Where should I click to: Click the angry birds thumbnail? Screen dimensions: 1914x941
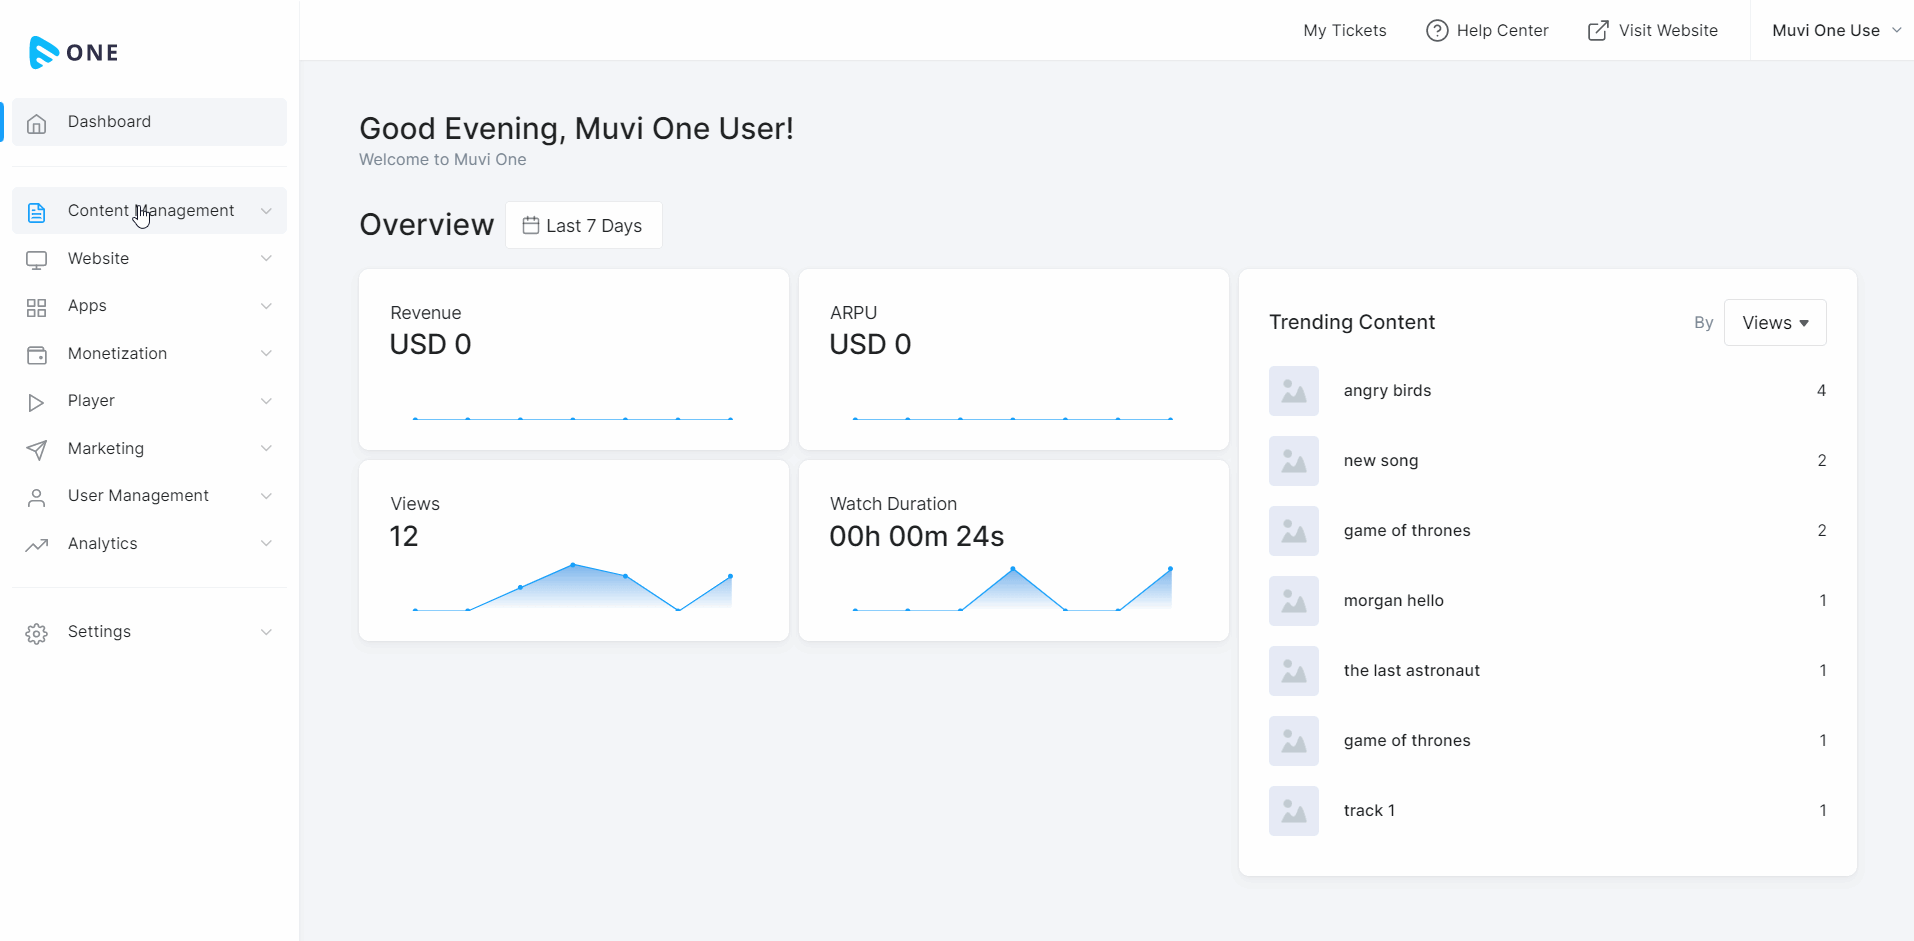(x=1294, y=391)
